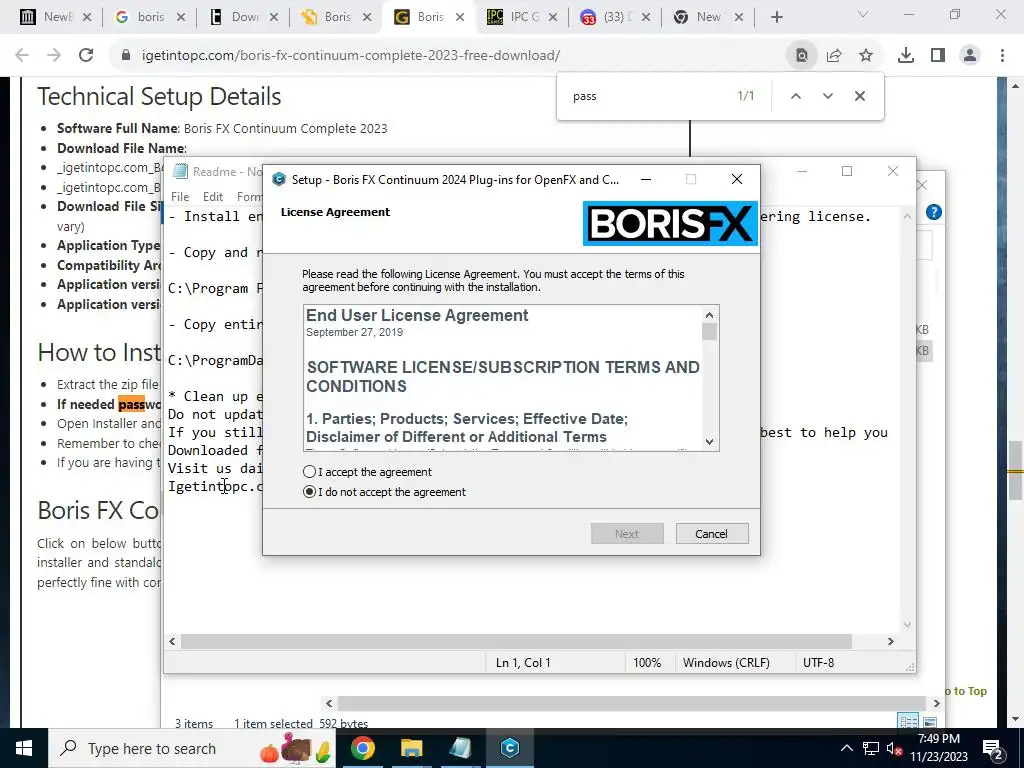Click the muted volume tray icon
This screenshot has width=1024, height=768.
click(894, 748)
